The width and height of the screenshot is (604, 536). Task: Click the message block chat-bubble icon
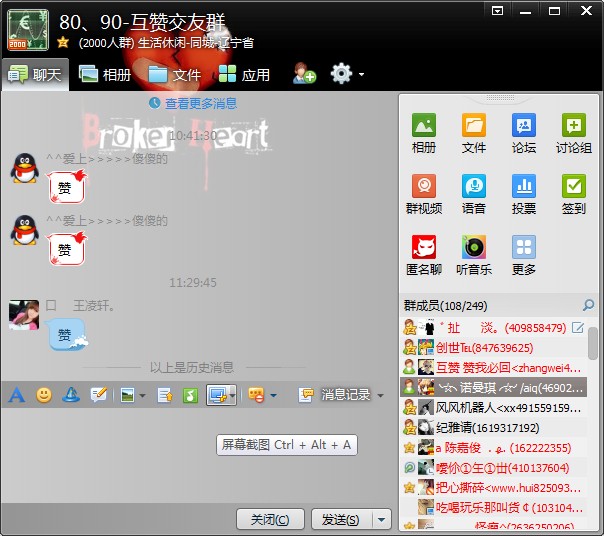coord(257,395)
